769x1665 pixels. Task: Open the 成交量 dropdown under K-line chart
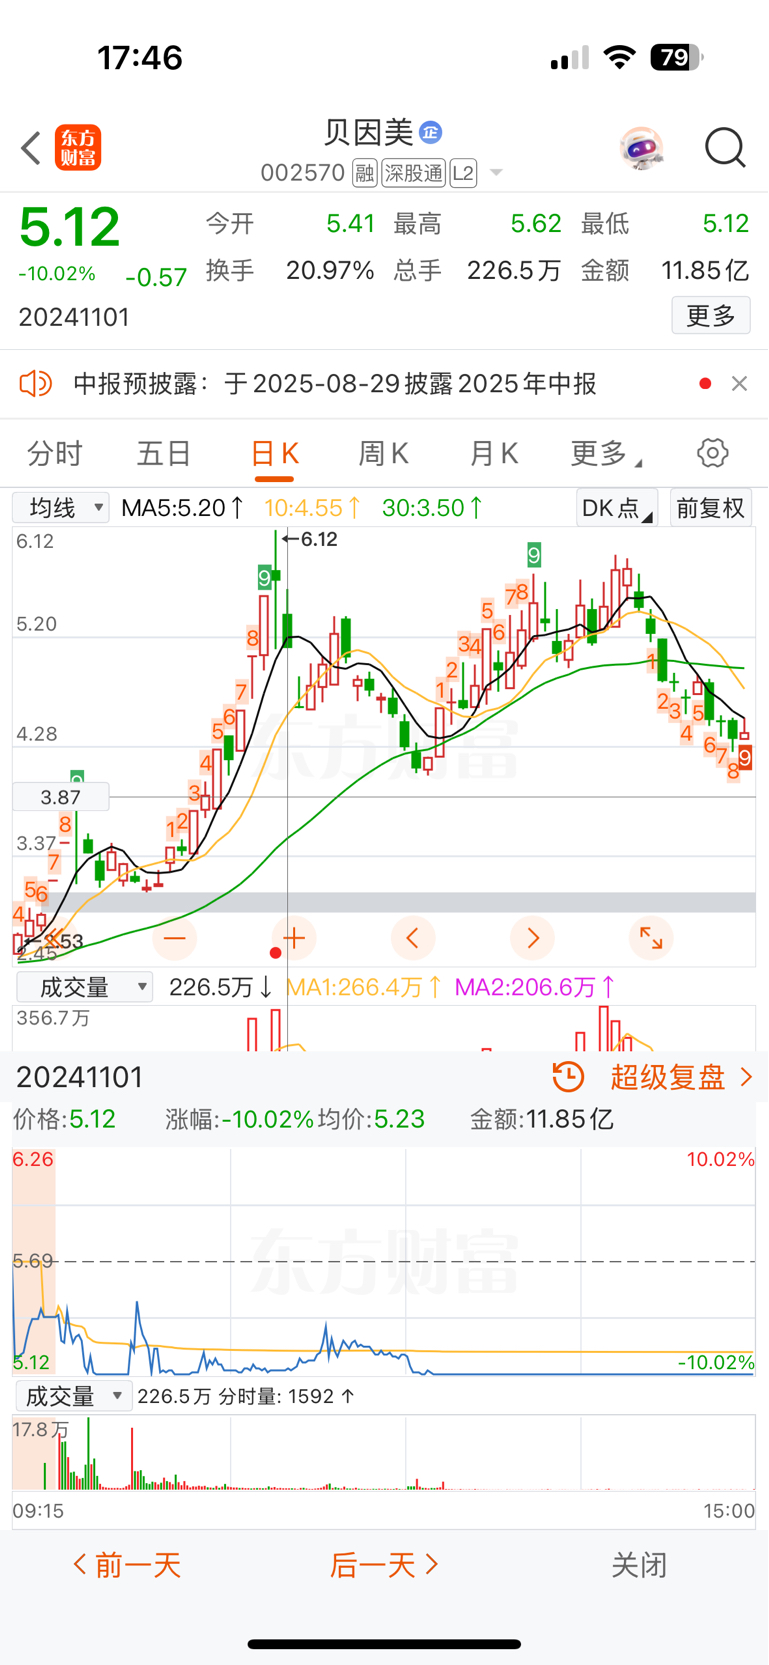pos(85,988)
